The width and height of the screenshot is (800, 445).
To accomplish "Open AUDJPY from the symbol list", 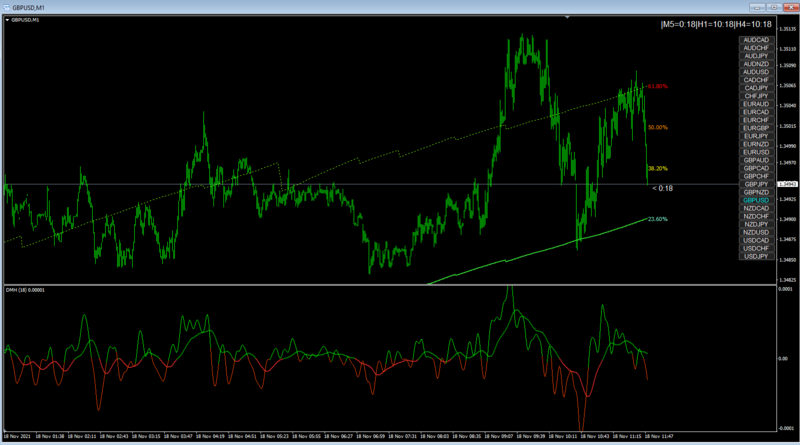I will [756, 56].
